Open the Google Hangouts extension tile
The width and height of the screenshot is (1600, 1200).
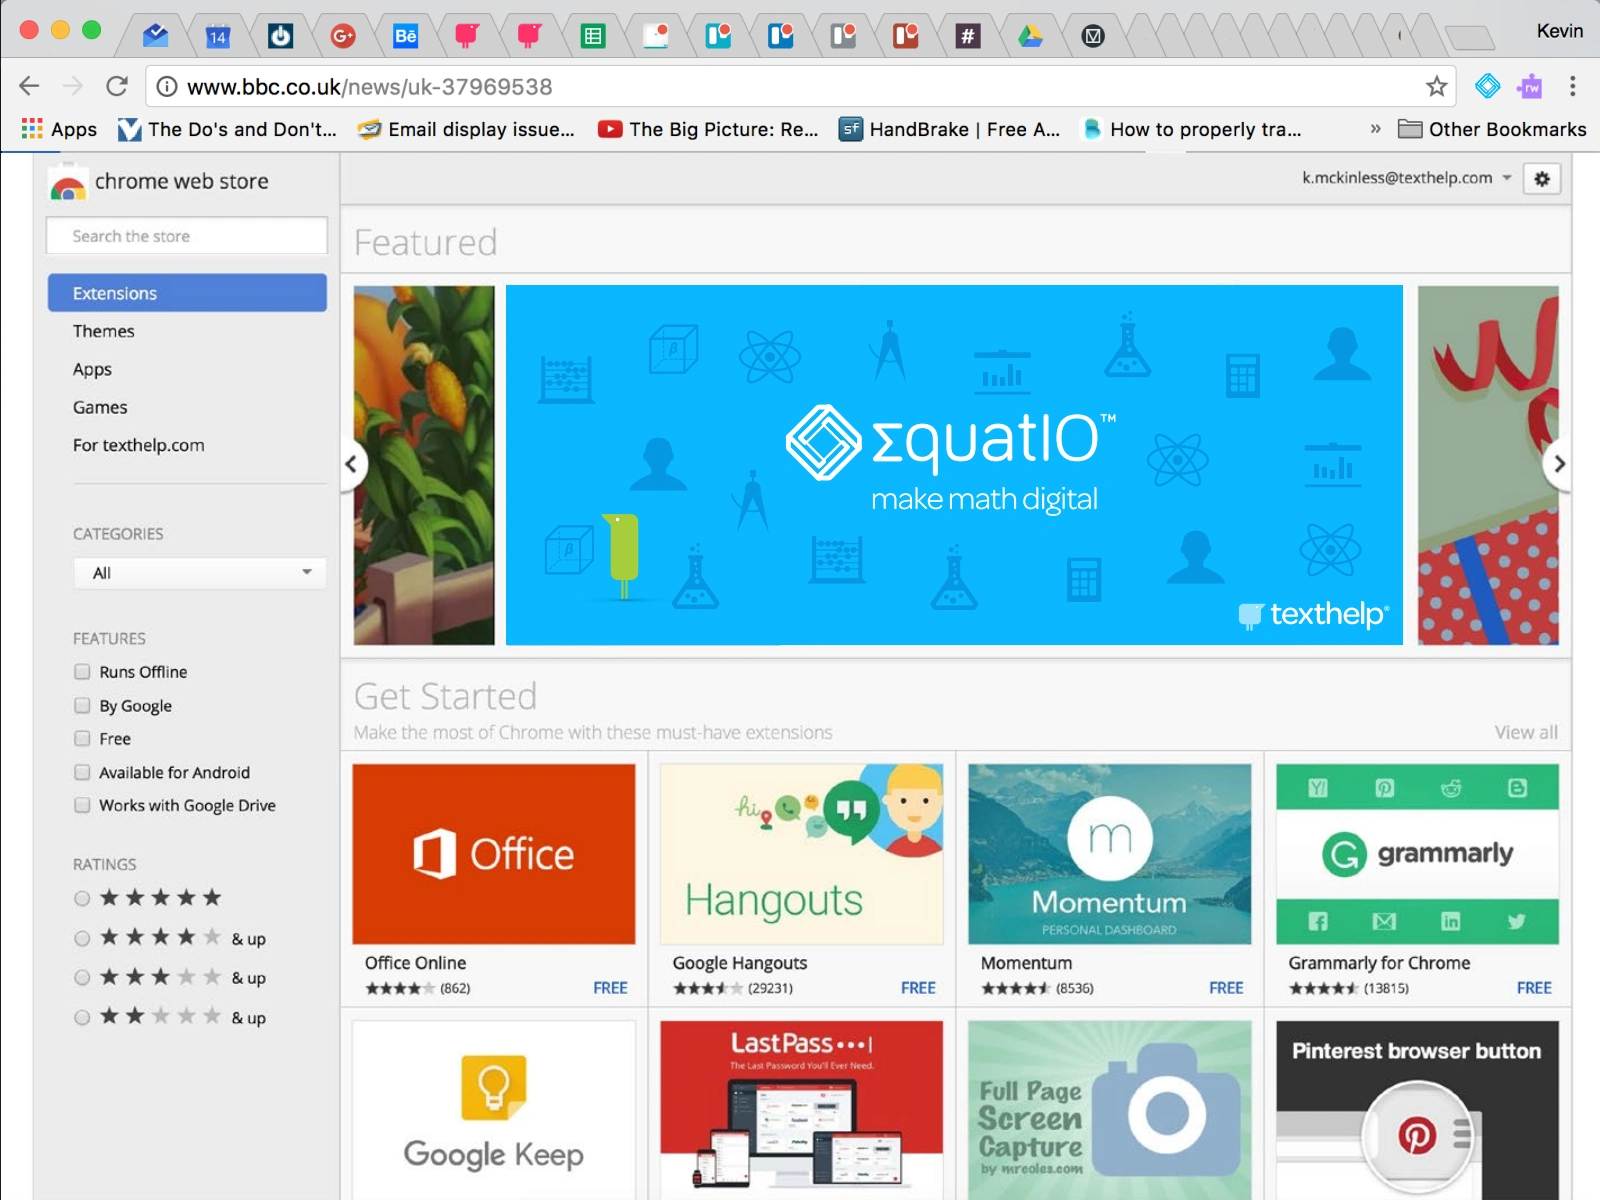coord(802,880)
